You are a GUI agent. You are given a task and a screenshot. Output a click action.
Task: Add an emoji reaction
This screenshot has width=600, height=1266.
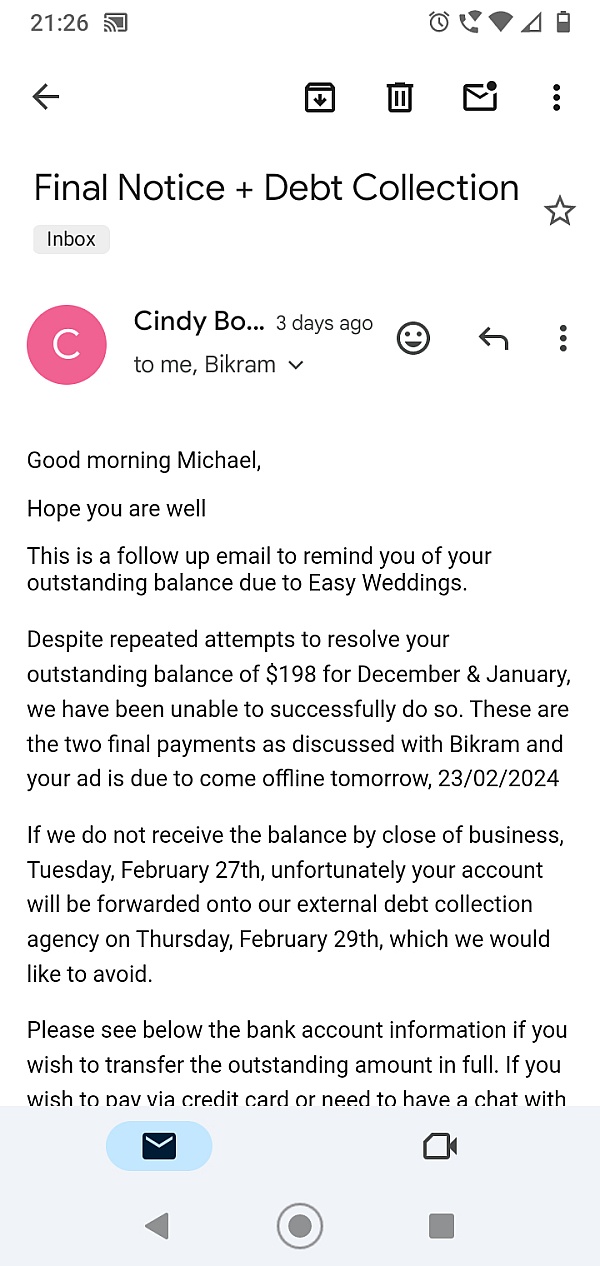click(413, 338)
